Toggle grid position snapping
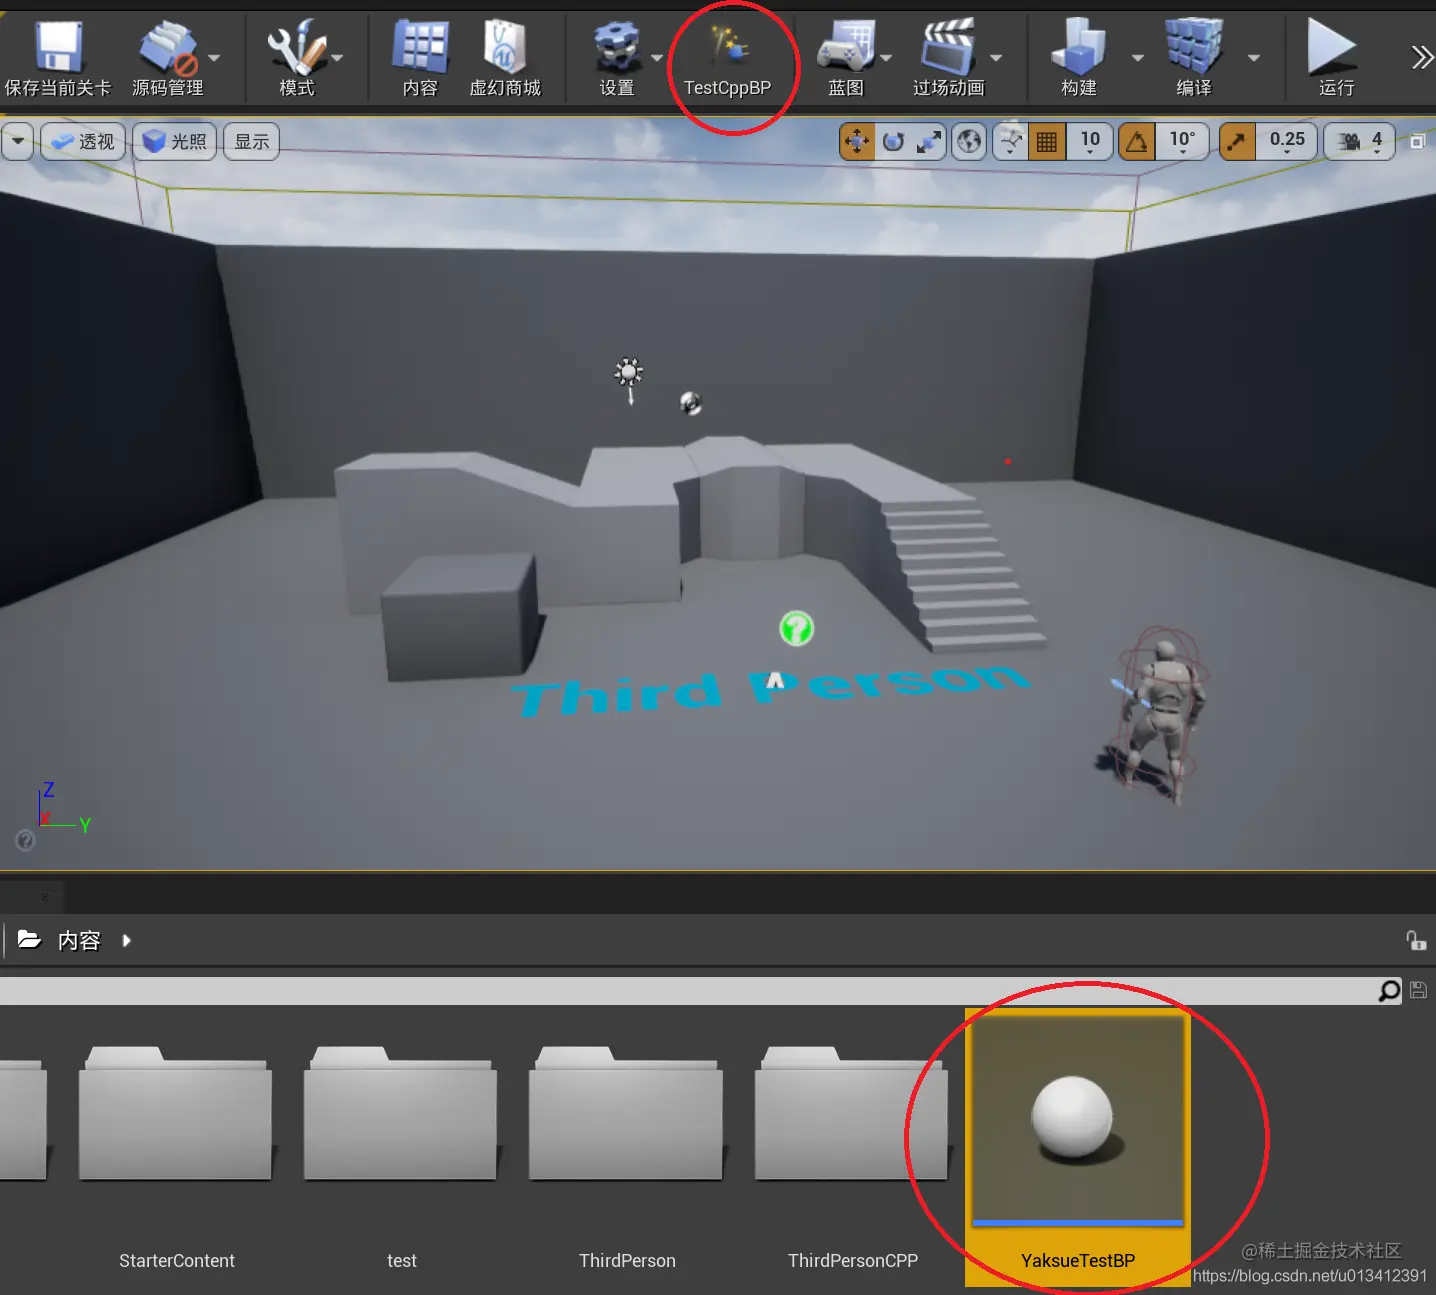1436x1295 pixels. point(1046,142)
